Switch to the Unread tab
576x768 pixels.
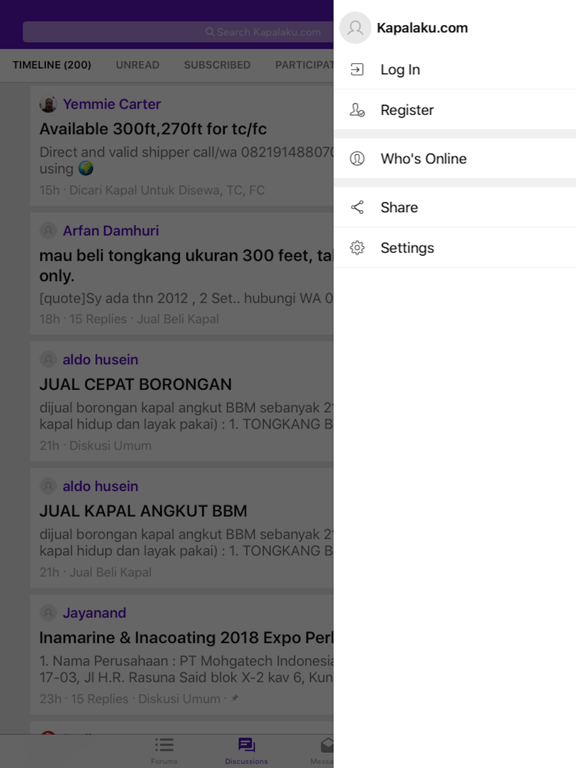138,65
